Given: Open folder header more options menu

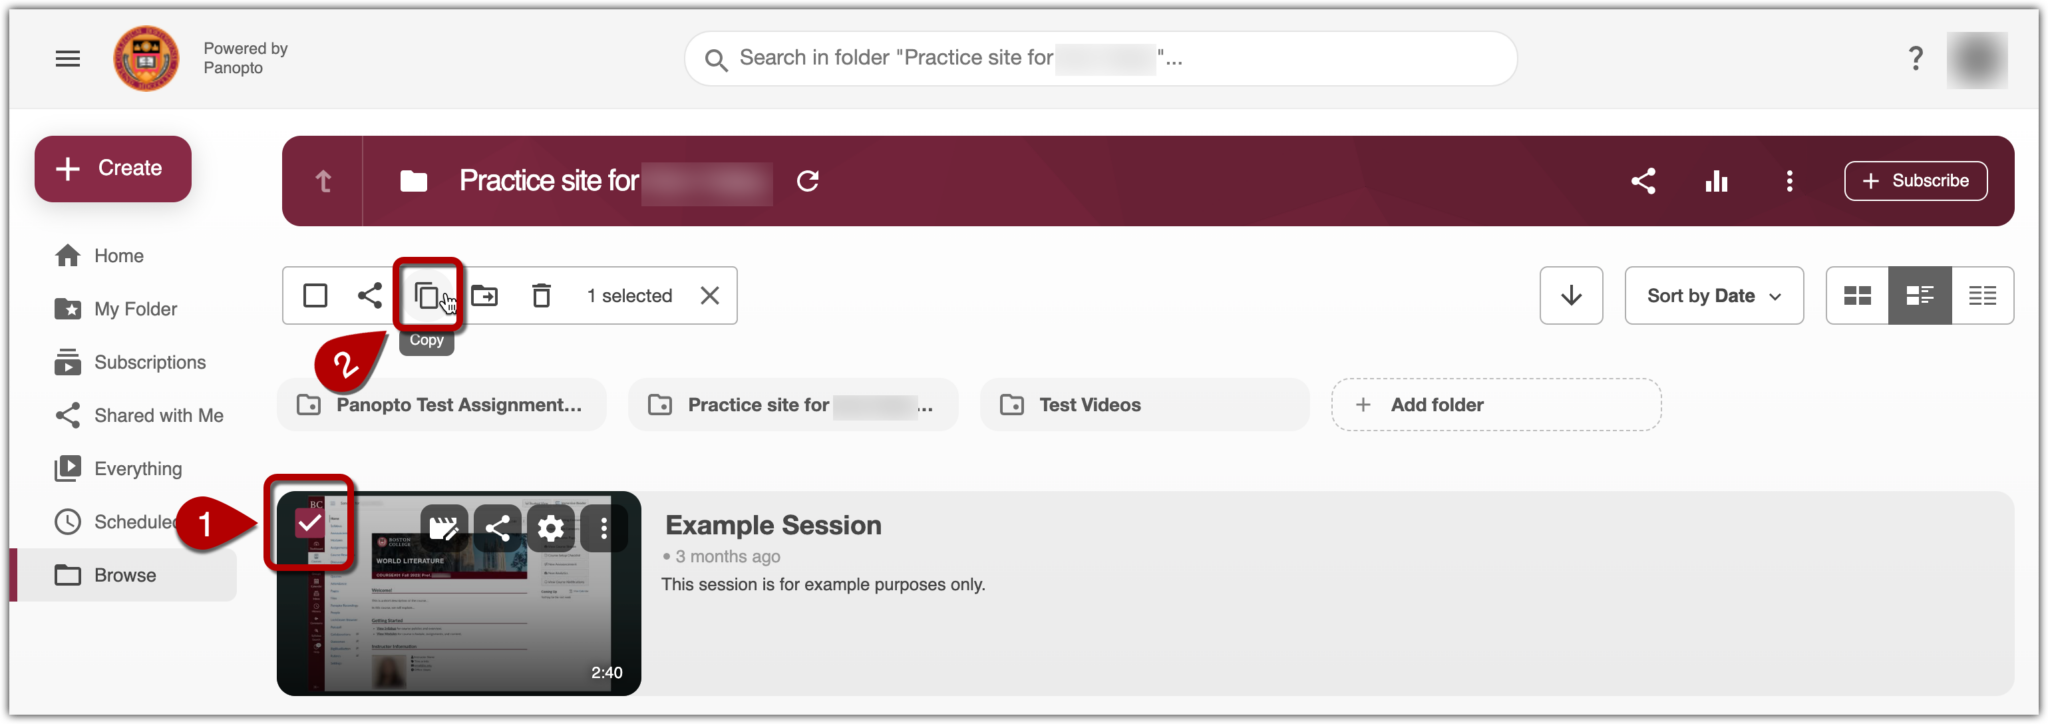Looking at the screenshot, I should [1789, 181].
